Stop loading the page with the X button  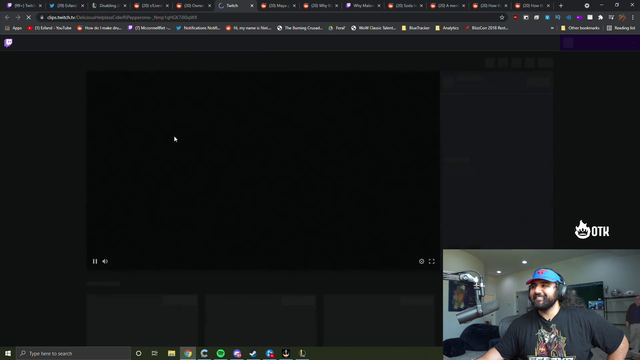point(29,18)
